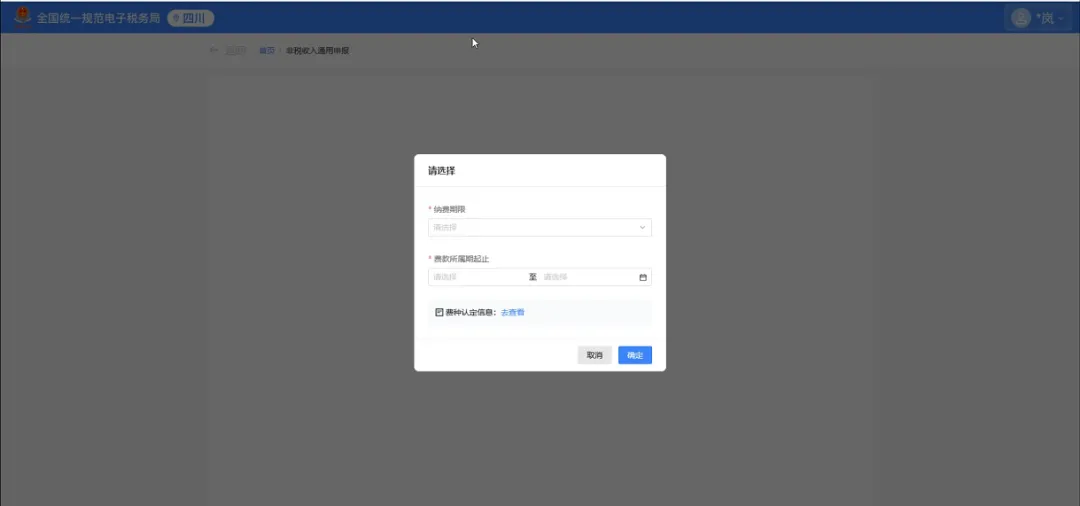
Task: Select the 非税收入通用申报 breadcrumb item
Action: 317,50
